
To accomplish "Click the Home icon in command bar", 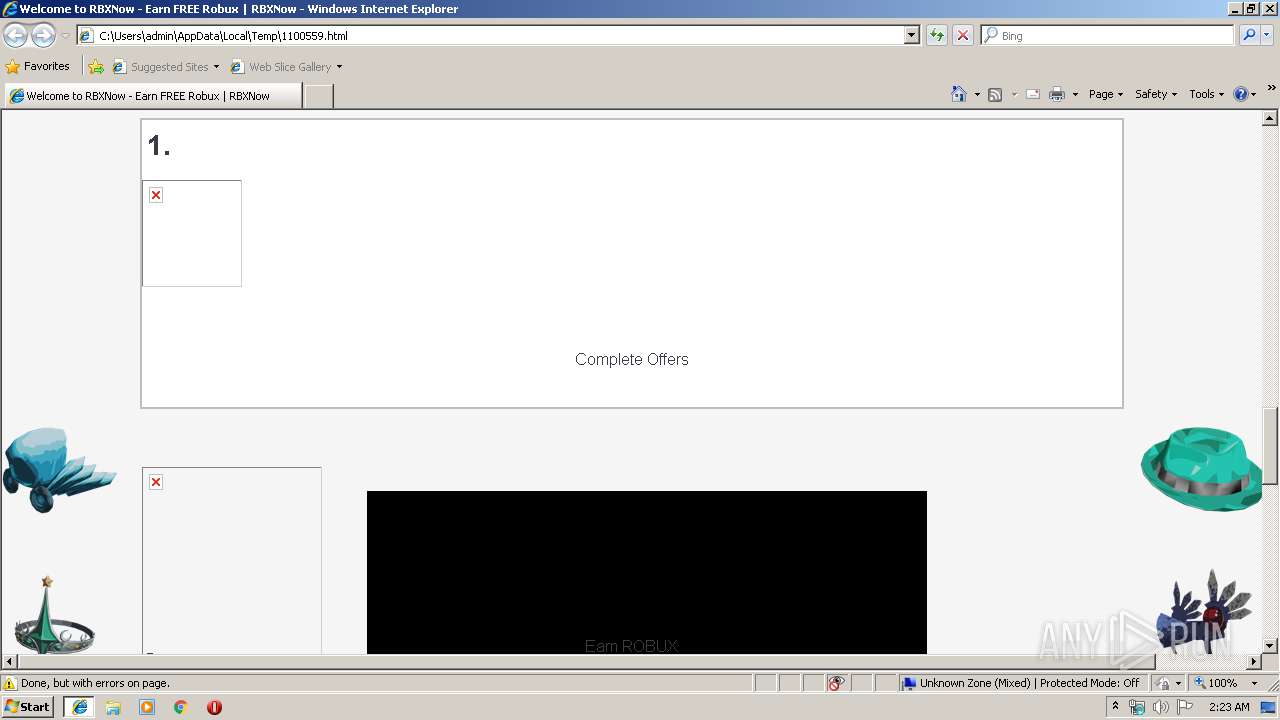I will click(959, 94).
